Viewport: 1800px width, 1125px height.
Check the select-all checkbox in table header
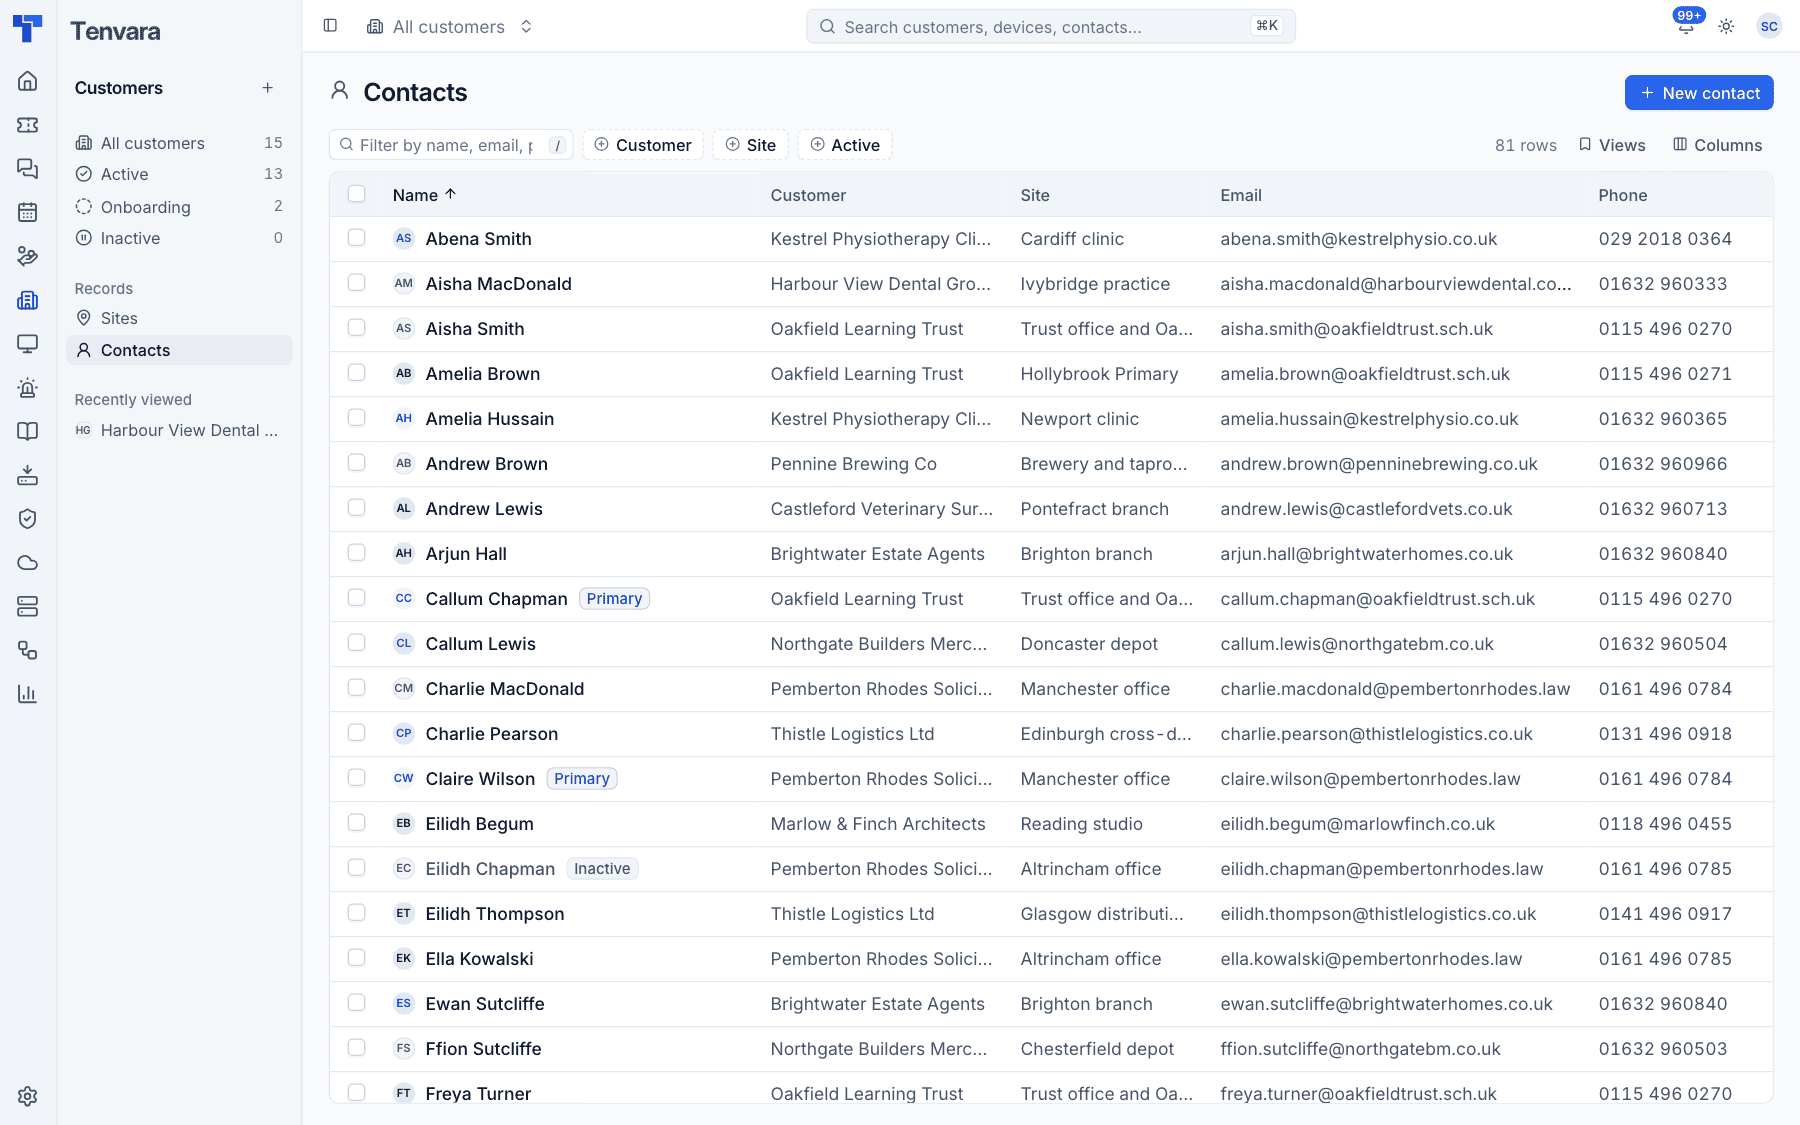point(356,194)
